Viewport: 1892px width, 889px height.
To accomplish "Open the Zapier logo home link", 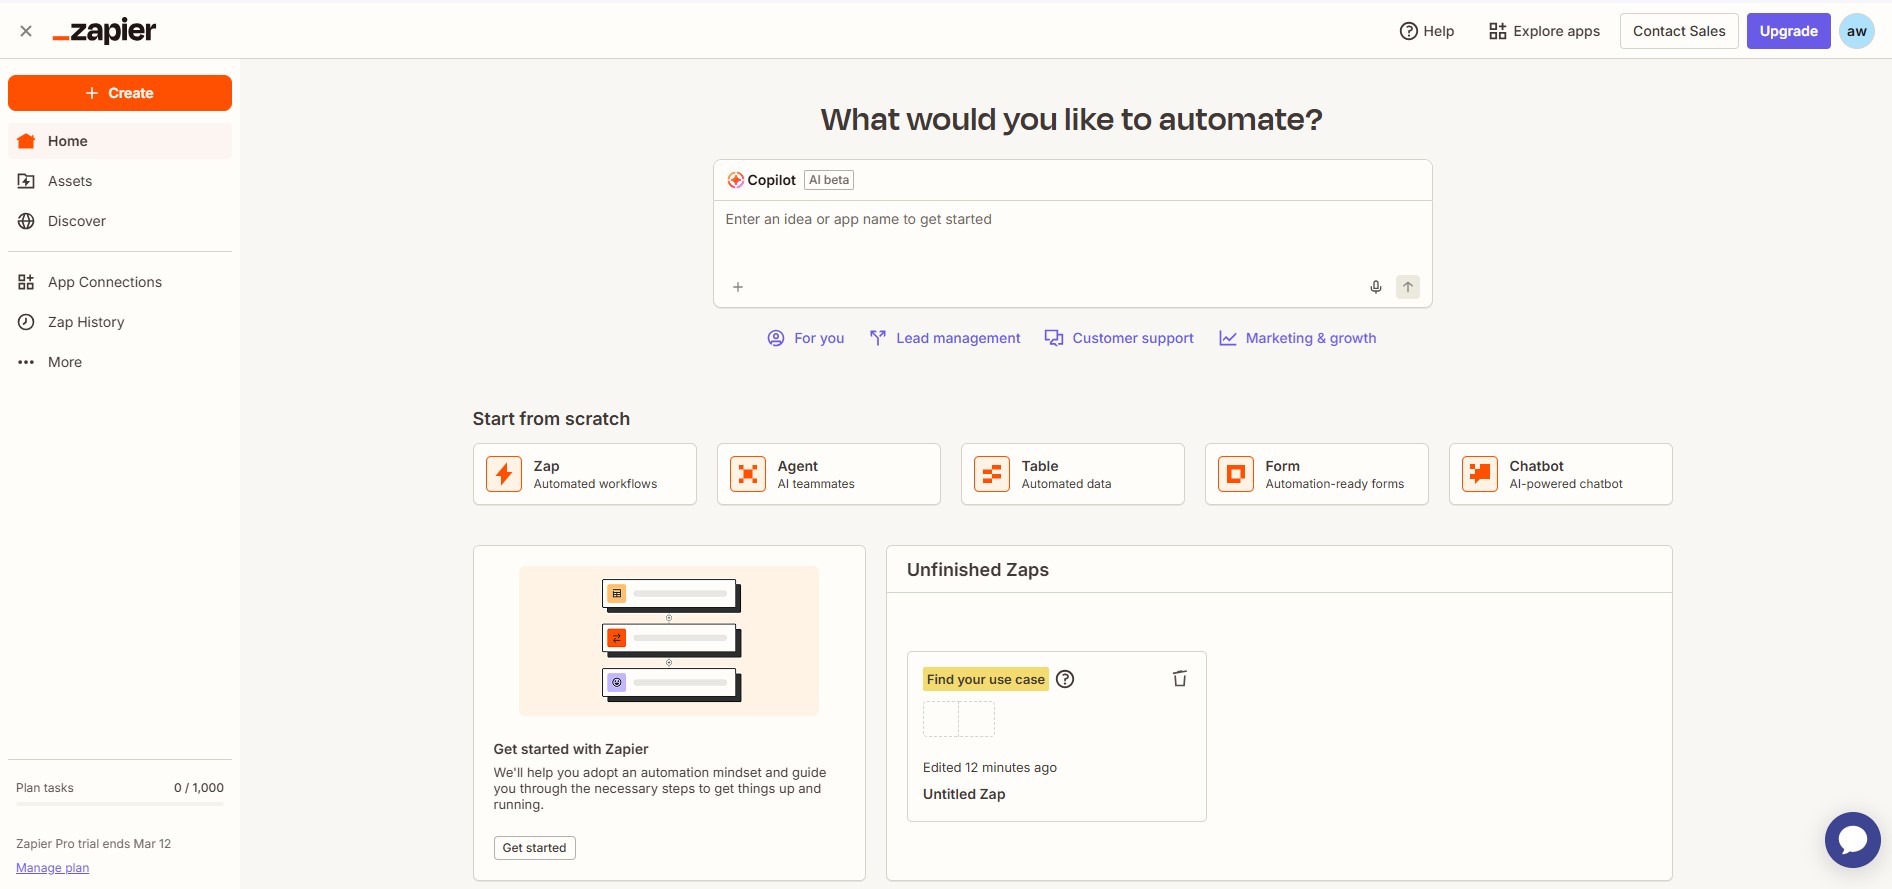I will tap(104, 31).
